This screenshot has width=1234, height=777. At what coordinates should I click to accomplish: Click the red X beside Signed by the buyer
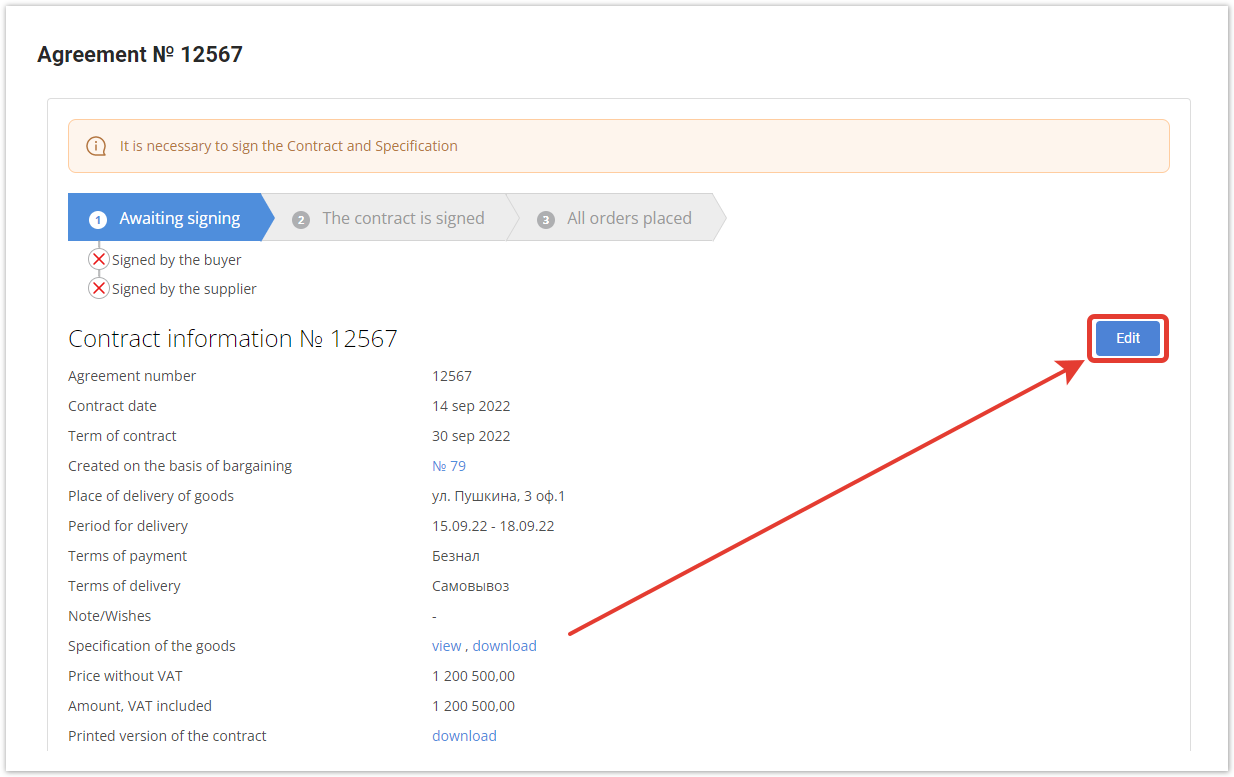pos(99,260)
